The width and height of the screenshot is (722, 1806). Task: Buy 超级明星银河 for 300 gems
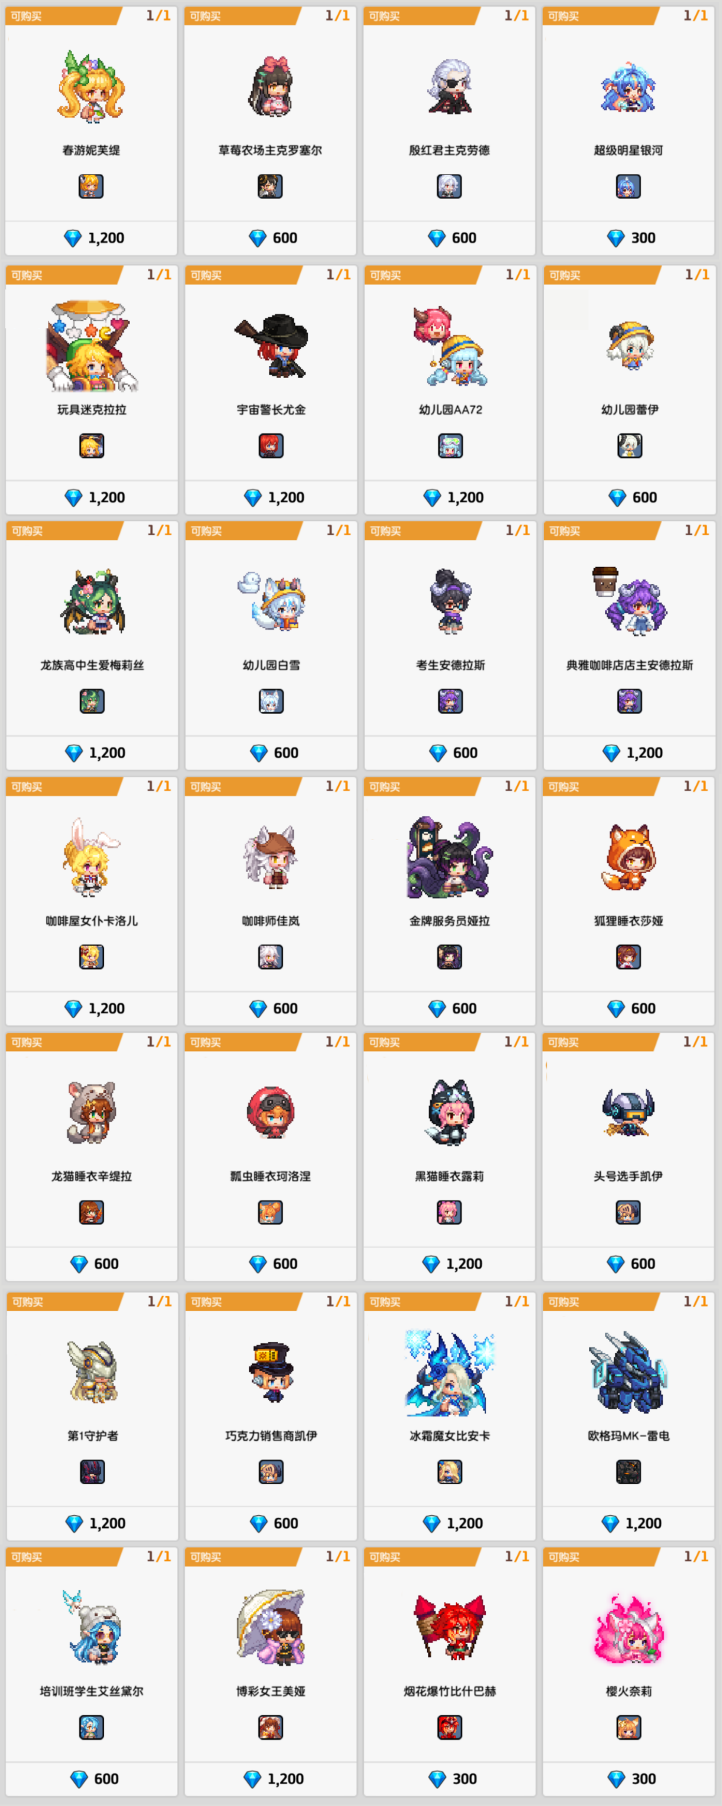click(630, 238)
